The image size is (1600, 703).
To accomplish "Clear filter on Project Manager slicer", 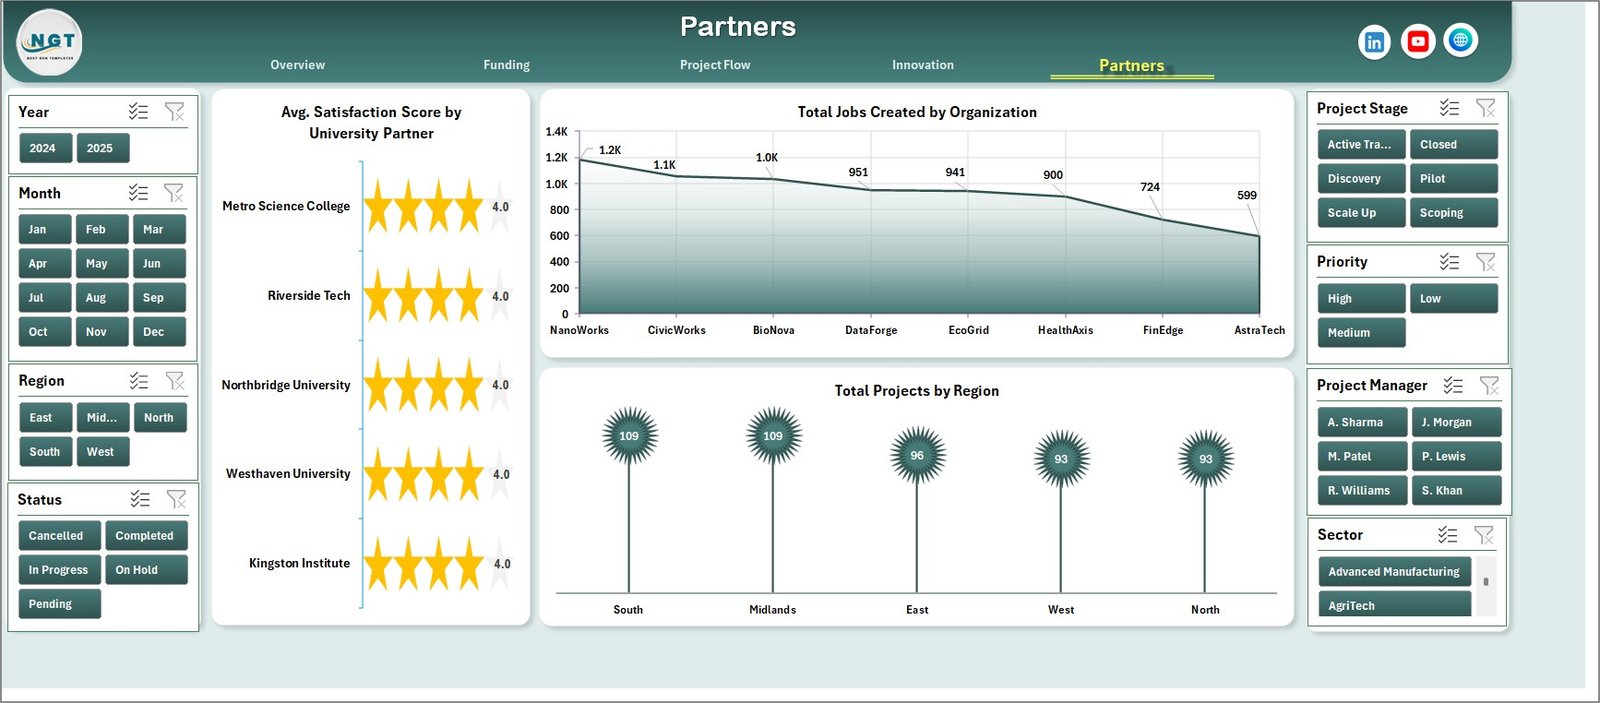I will [1489, 385].
